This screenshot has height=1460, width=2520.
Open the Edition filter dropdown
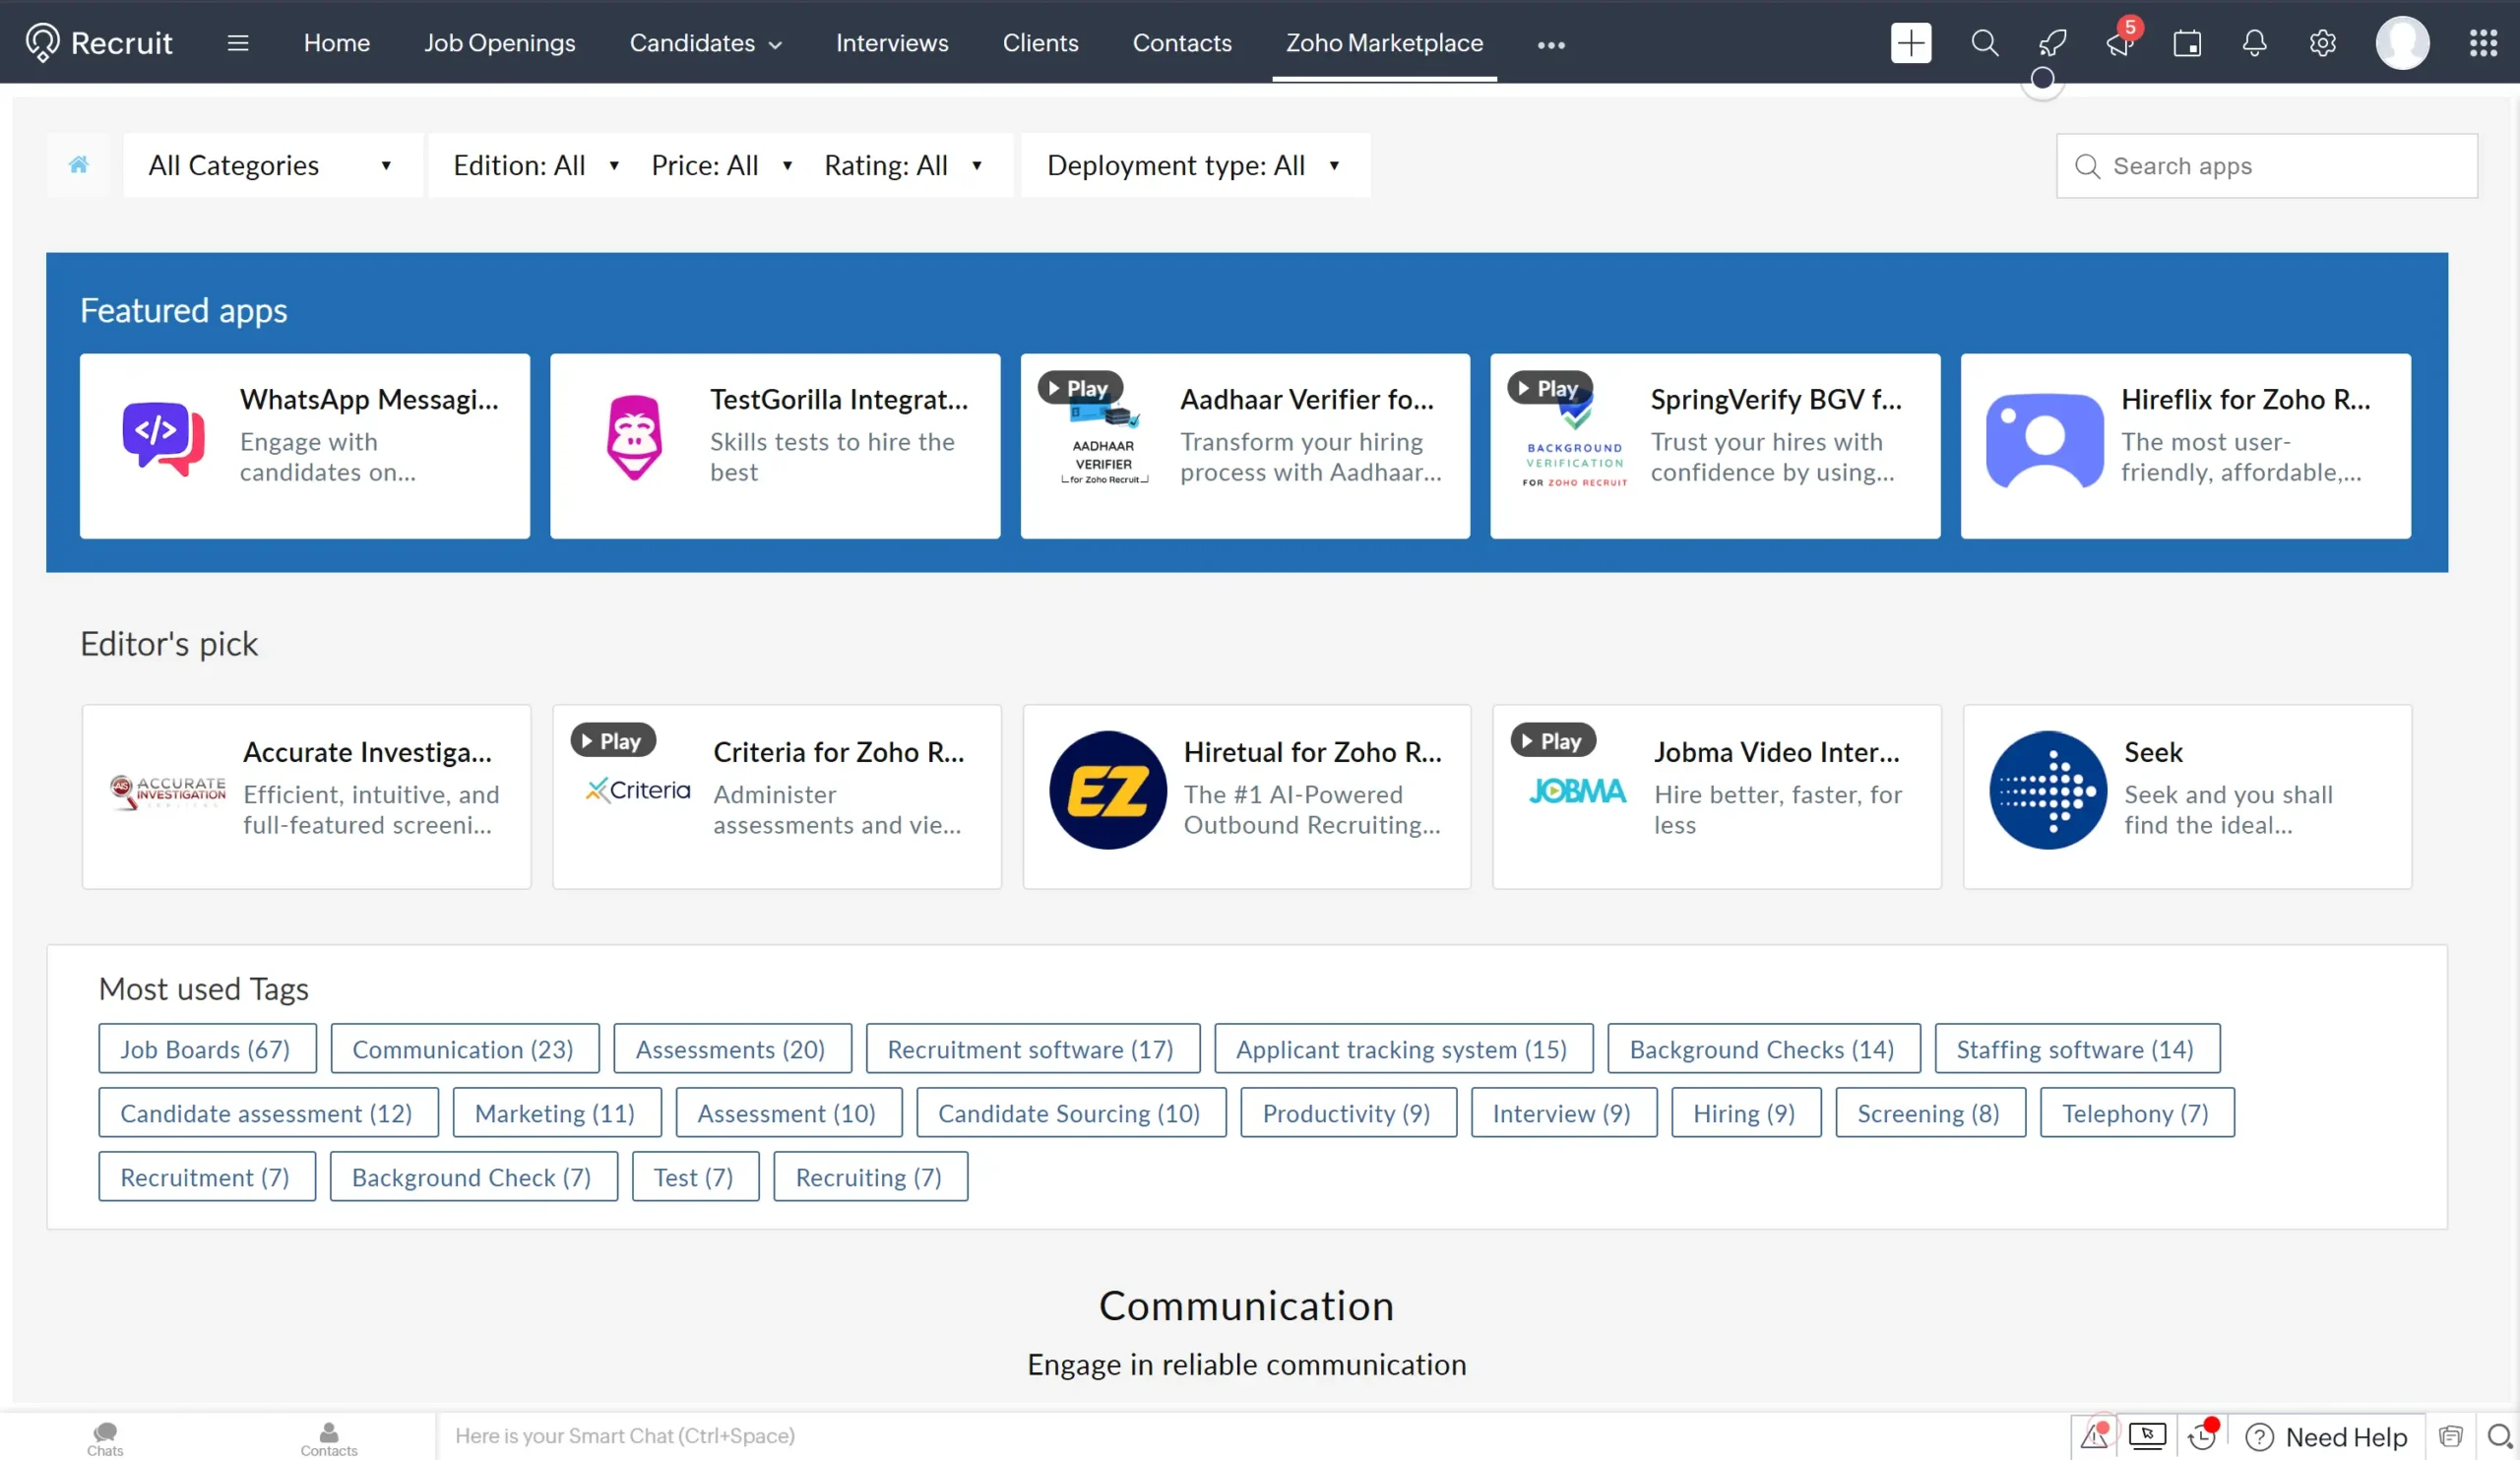(x=536, y=165)
